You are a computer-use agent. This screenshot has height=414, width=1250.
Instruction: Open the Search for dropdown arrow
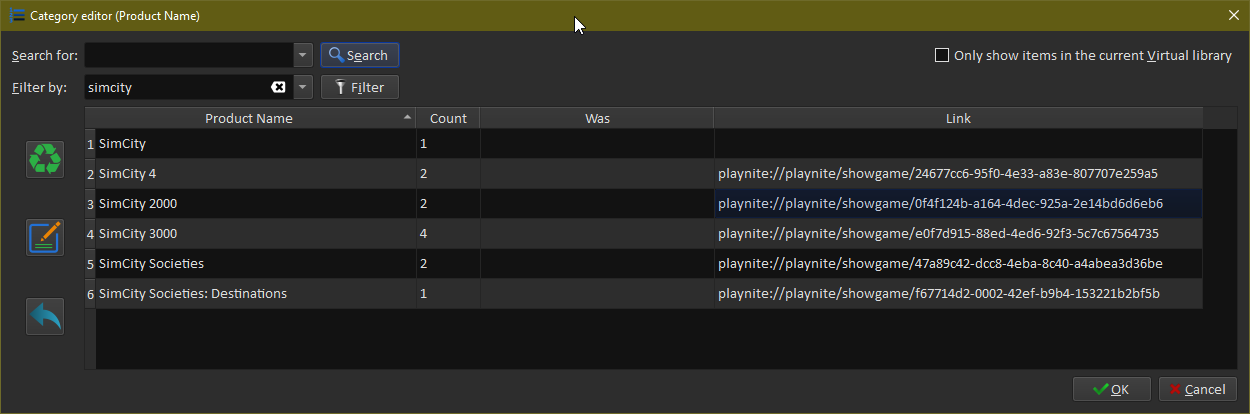[304, 55]
